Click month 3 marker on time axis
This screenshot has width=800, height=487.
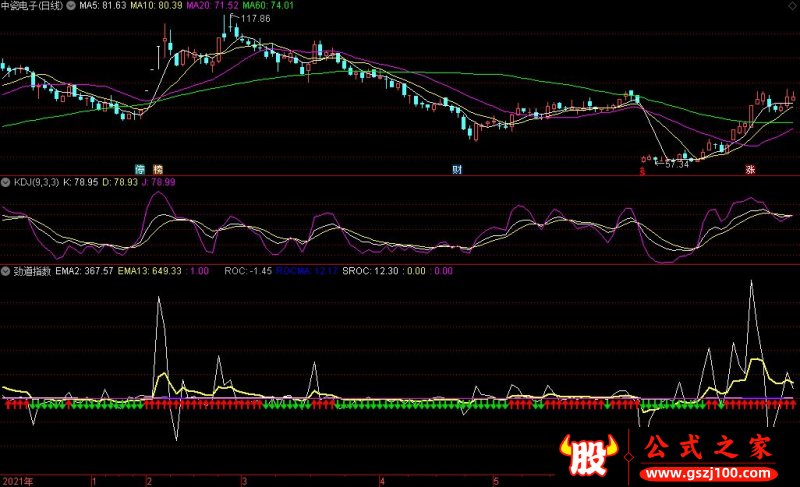coord(243,480)
